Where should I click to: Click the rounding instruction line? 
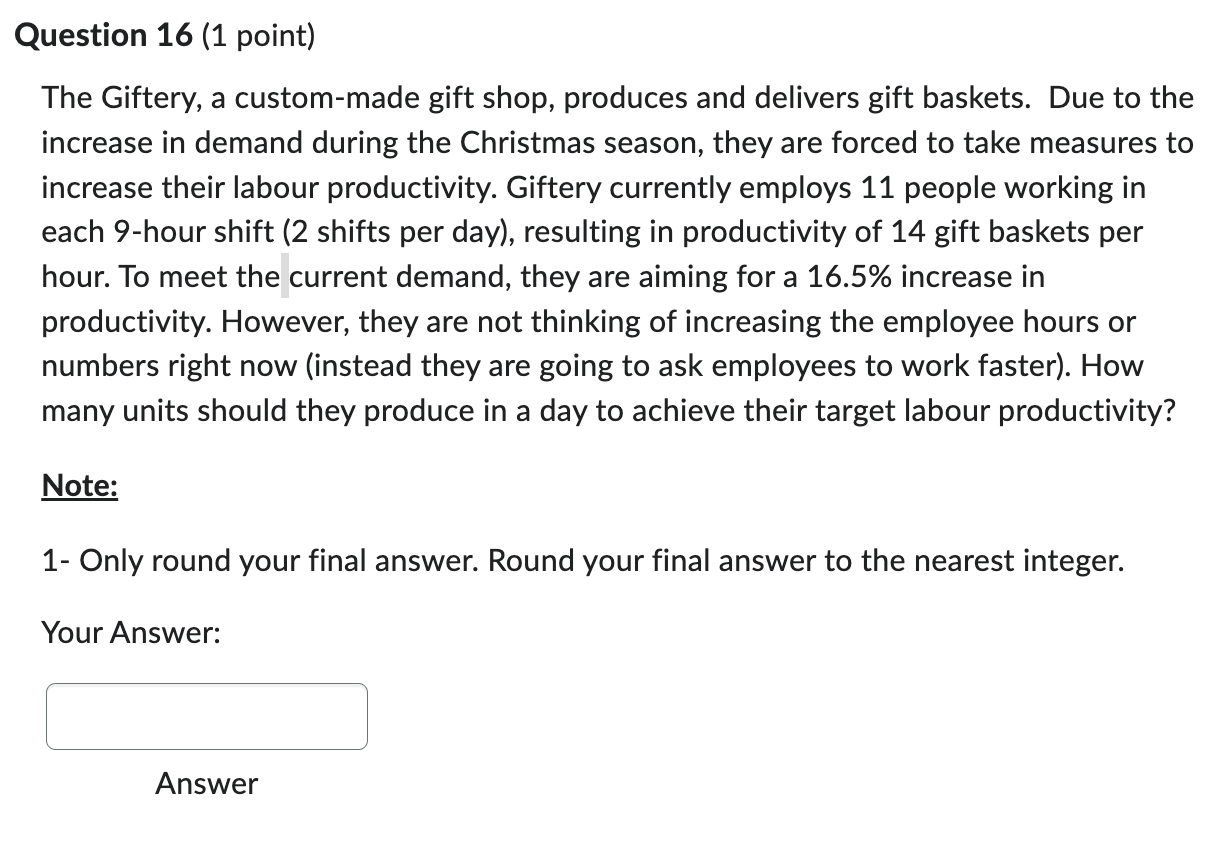(x=582, y=560)
